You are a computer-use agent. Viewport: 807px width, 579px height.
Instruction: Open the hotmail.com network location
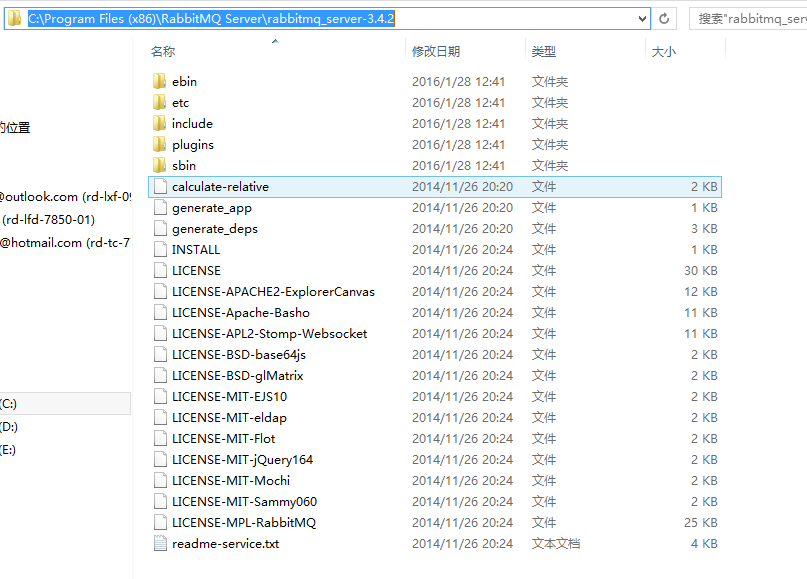tap(65, 242)
